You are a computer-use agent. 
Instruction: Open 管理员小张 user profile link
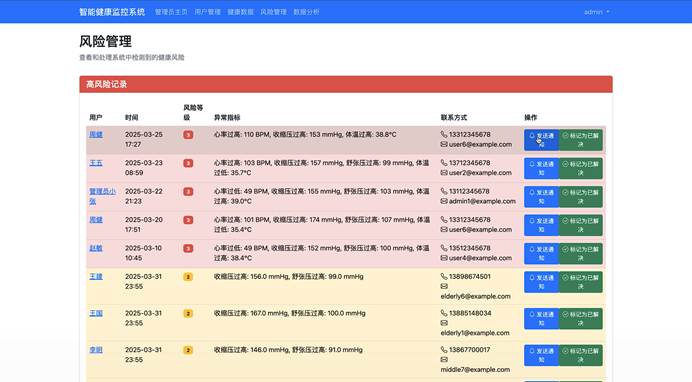[102, 196]
